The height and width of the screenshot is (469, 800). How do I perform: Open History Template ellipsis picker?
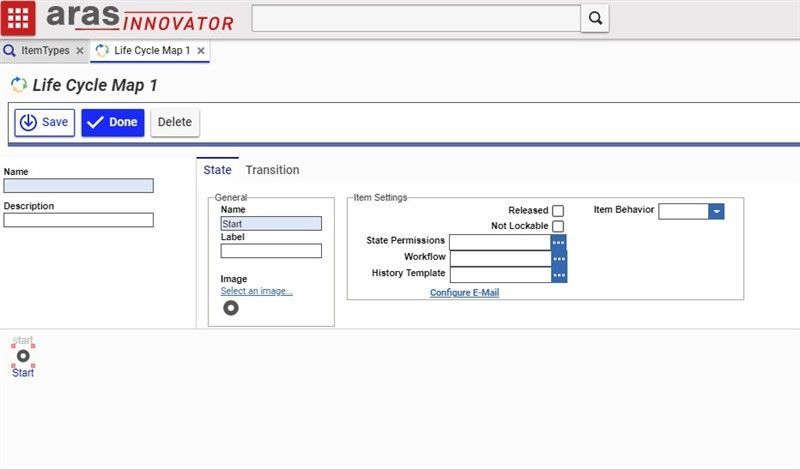pos(559,274)
